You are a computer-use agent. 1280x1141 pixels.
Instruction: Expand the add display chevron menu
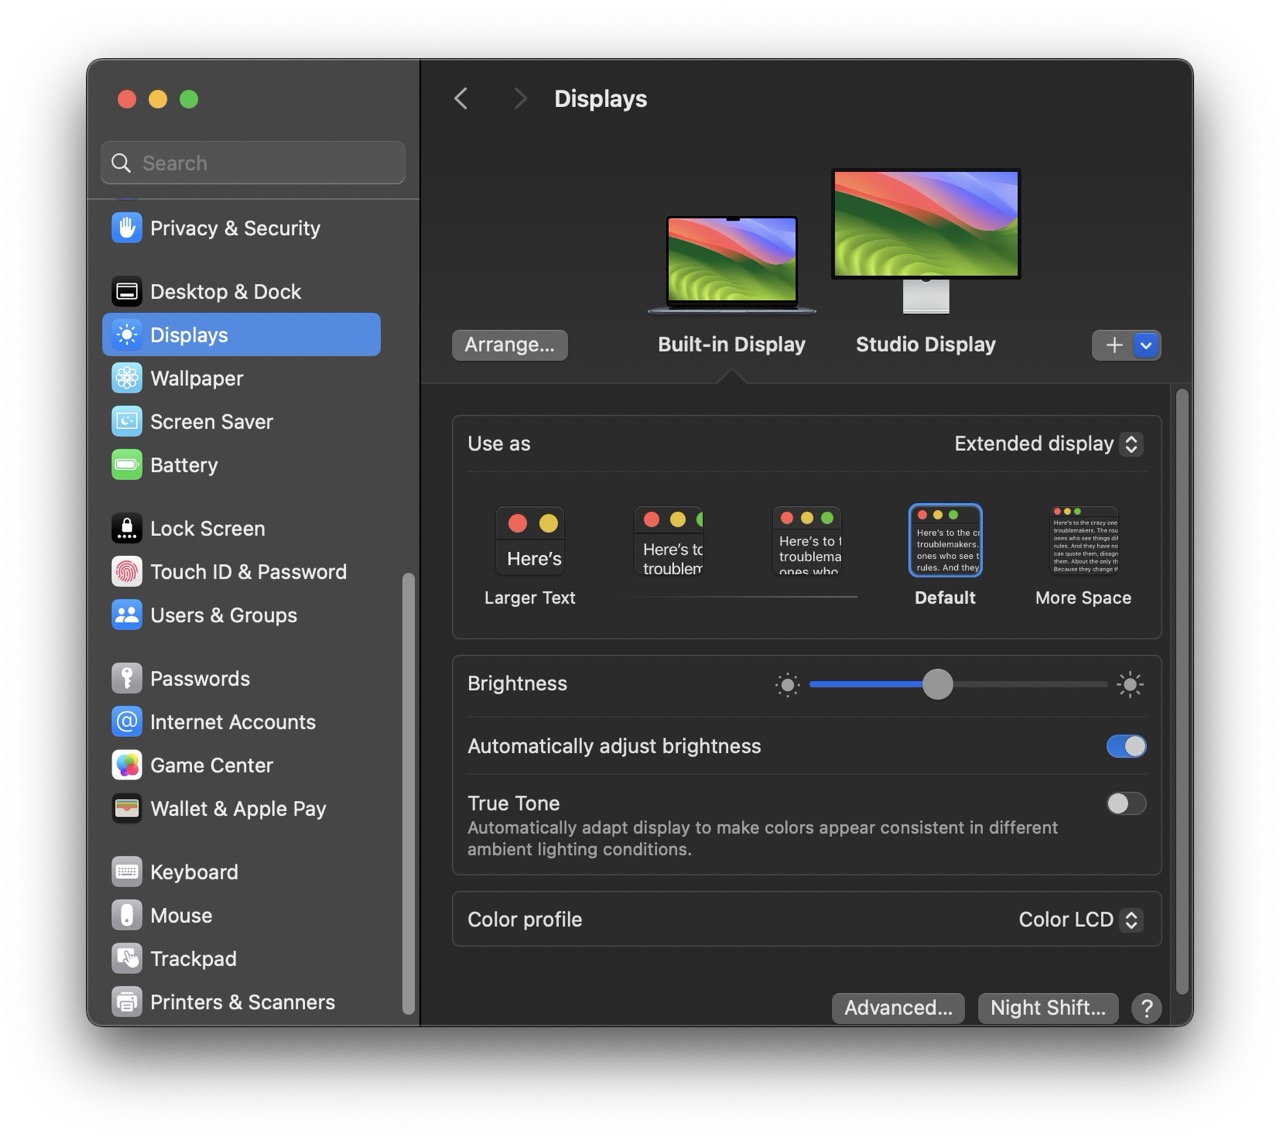(x=1146, y=345)
